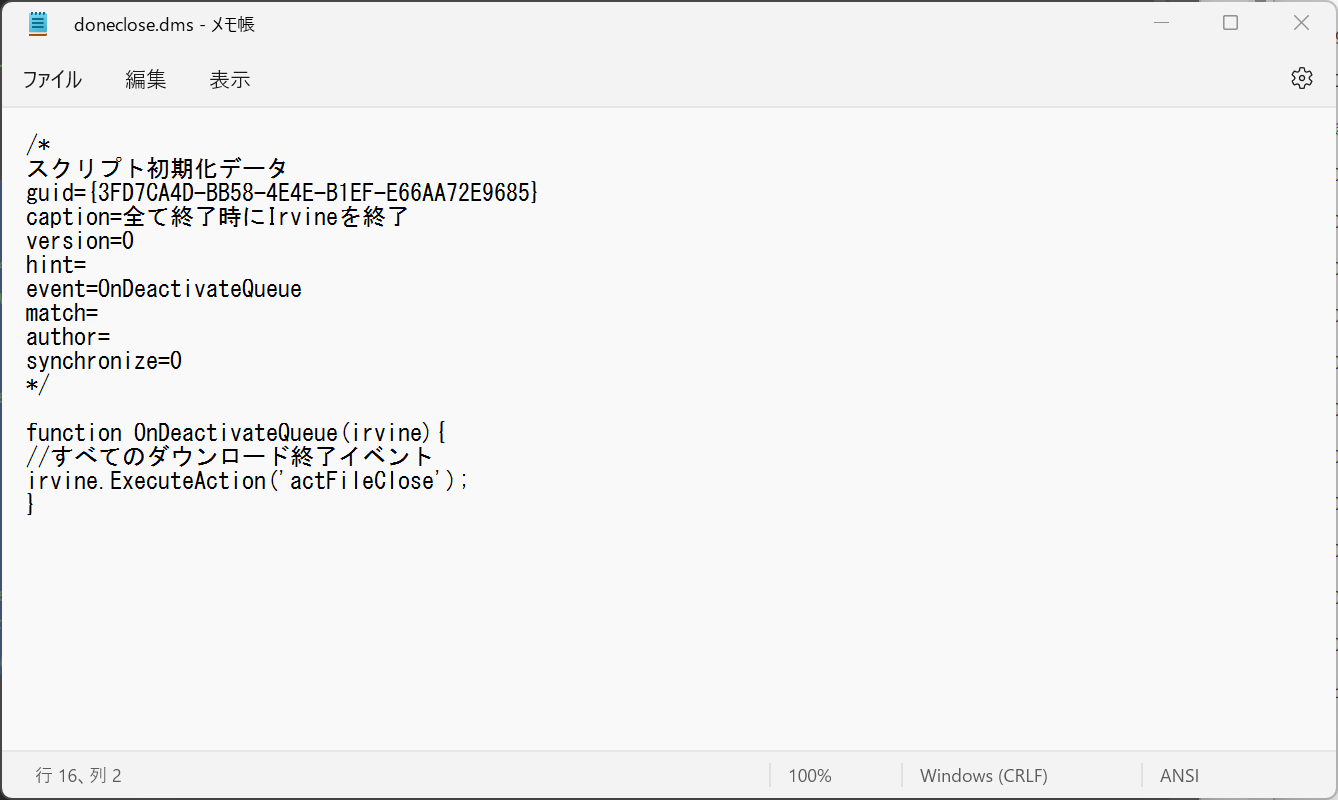Place cursor on the guid= line

click(x=282, y=193)
